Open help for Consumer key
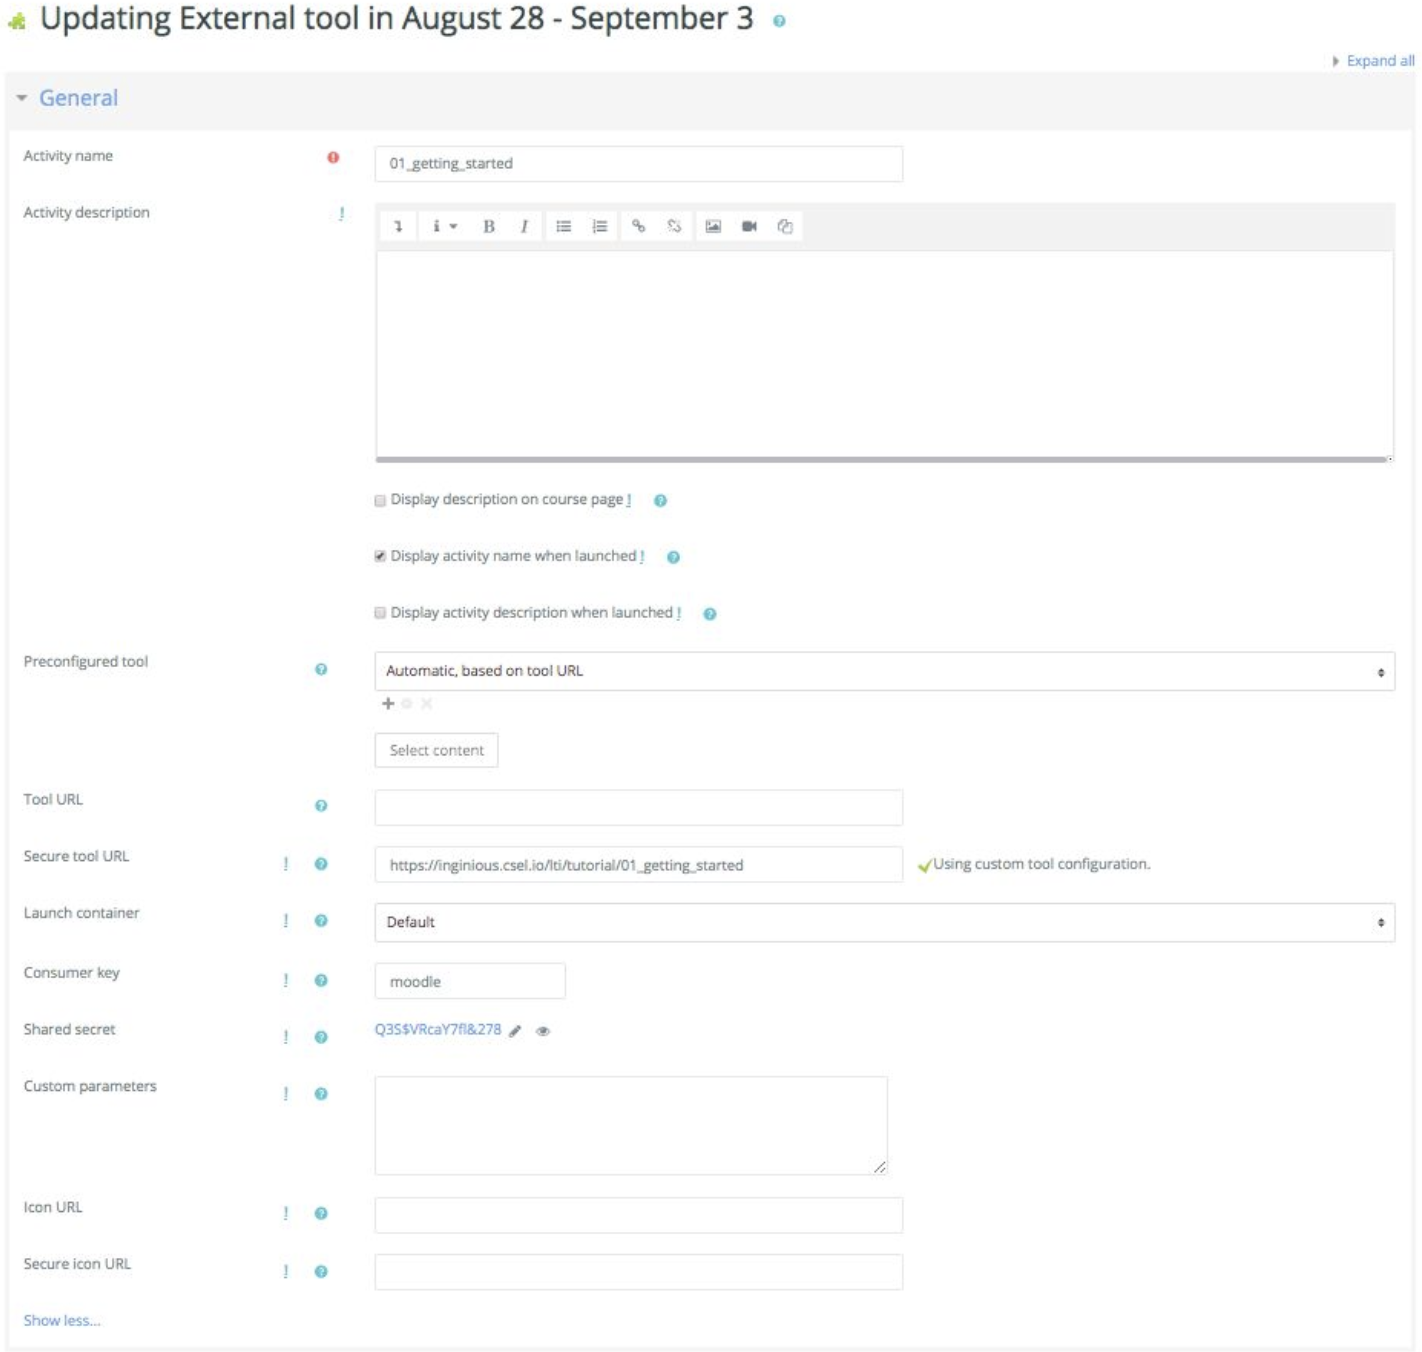Viewport: 1422px width, 1352px height. [x=321, y=980]
